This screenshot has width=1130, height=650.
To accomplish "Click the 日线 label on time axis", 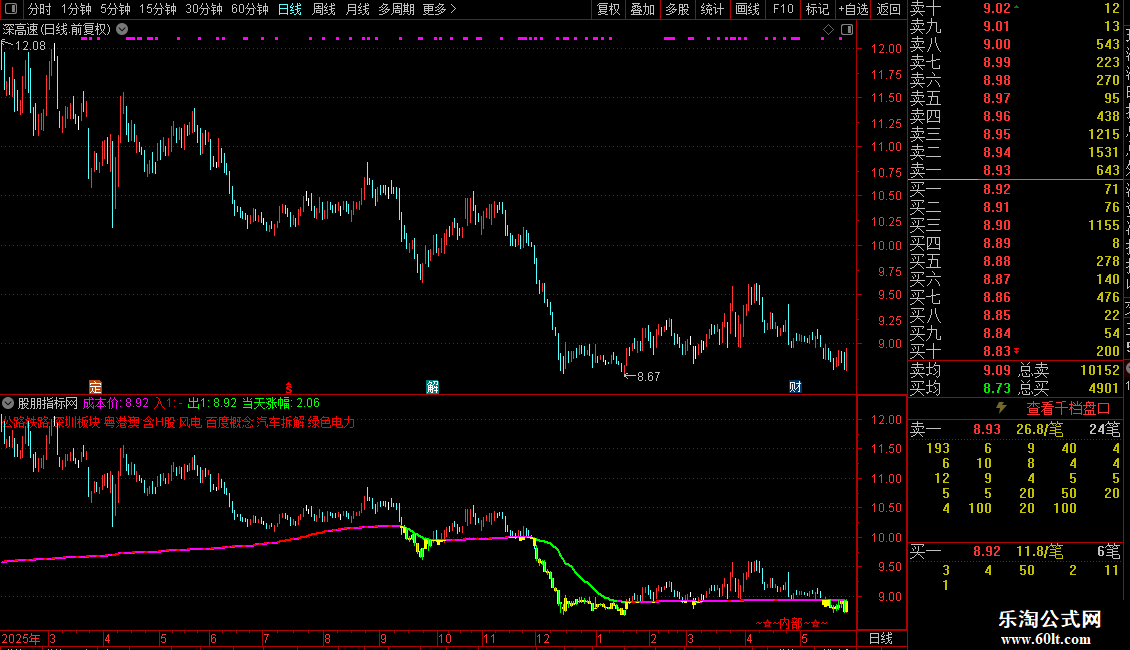I will pos(881,638).
